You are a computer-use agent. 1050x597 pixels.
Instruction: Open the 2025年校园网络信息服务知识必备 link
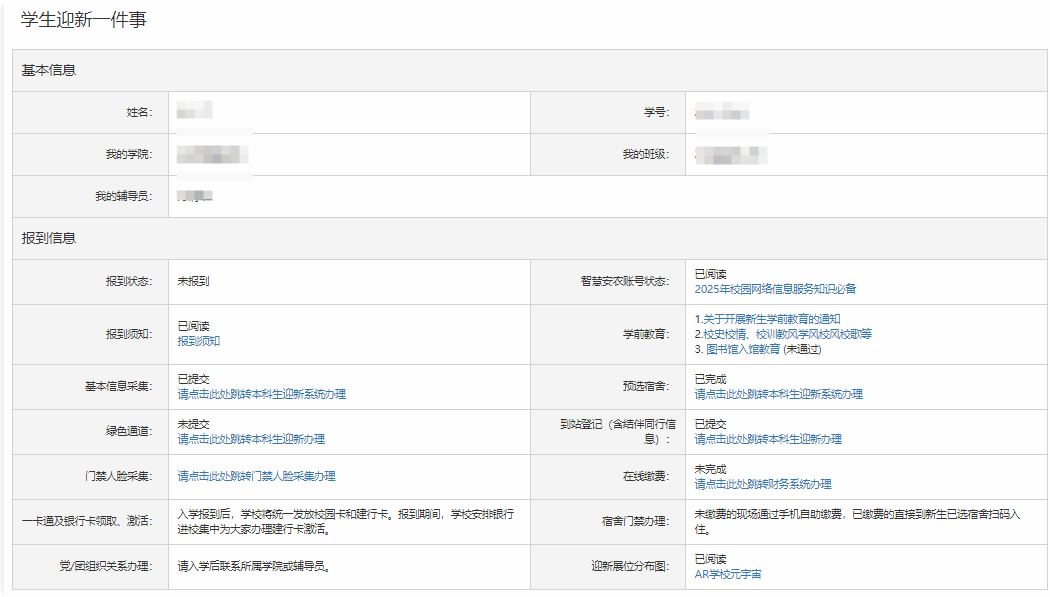click(775, 289)
